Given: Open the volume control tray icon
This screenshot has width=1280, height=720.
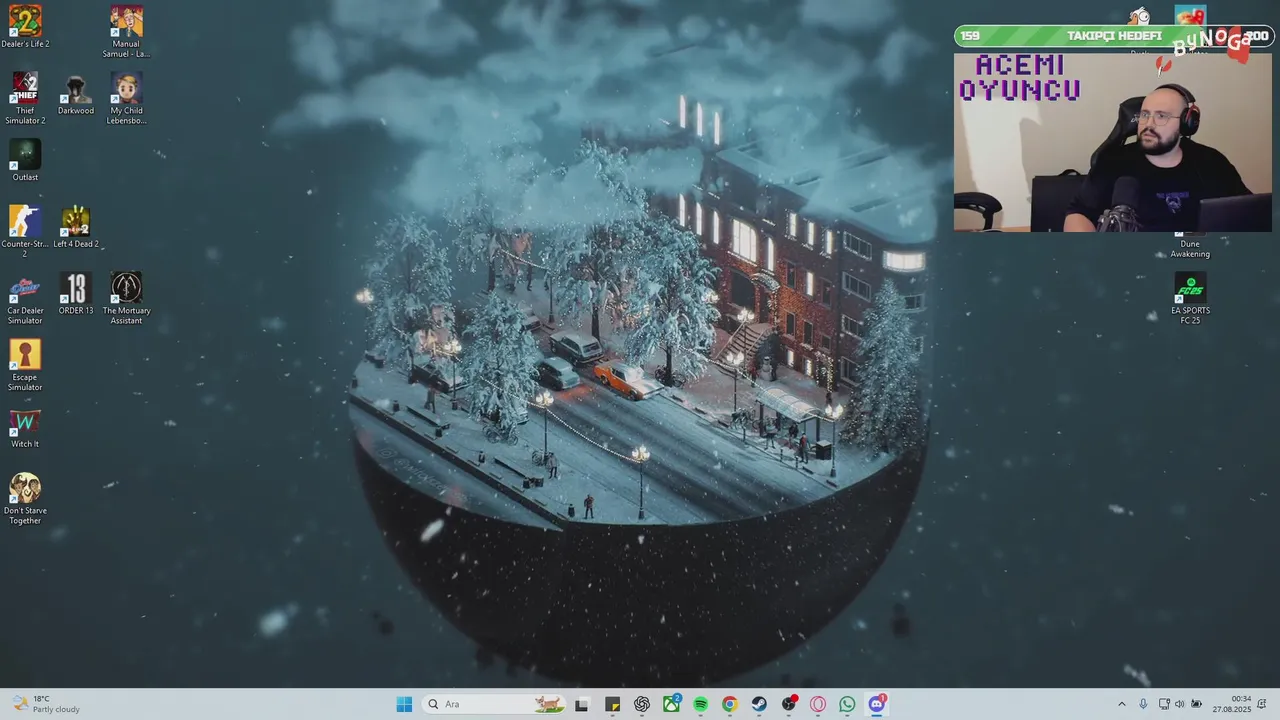Looking at the screenshot, I should [x=1179, y=704].
